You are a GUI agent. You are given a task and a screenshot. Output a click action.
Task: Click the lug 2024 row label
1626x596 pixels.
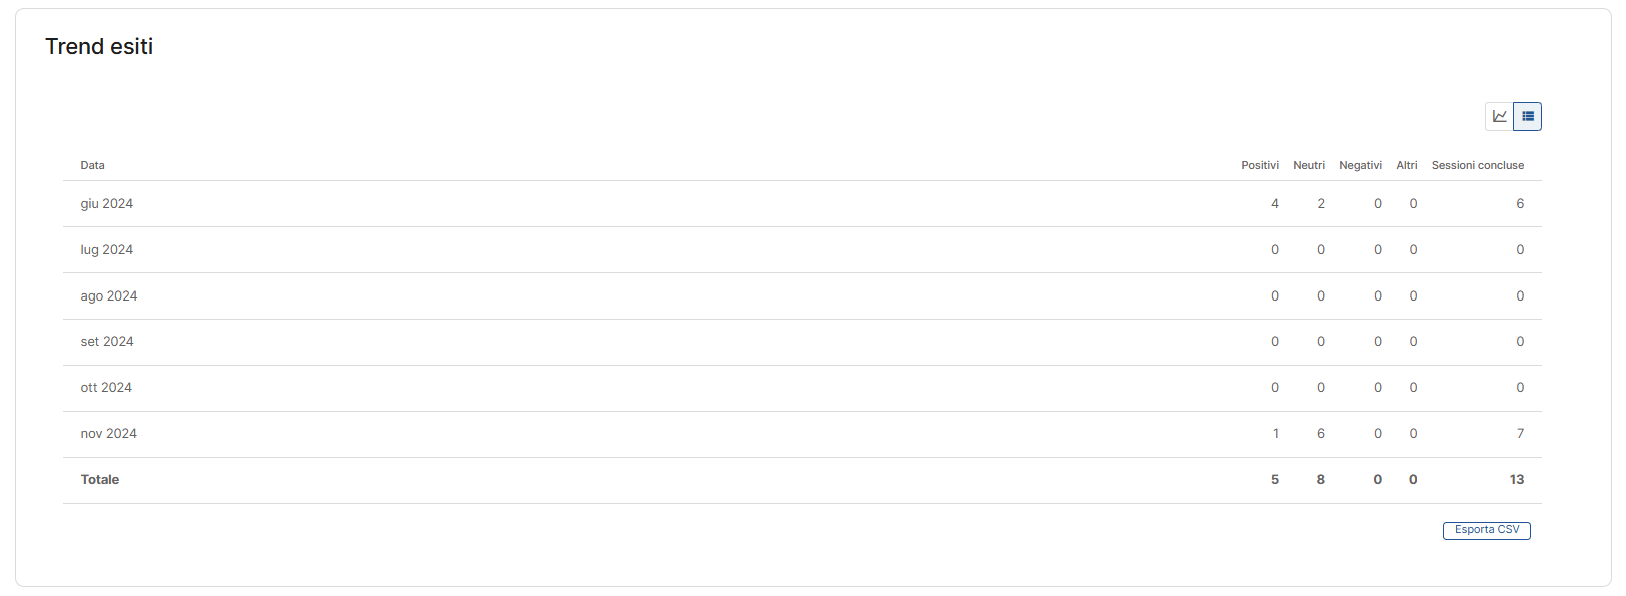pyautogui.click(x=107, y=250)
